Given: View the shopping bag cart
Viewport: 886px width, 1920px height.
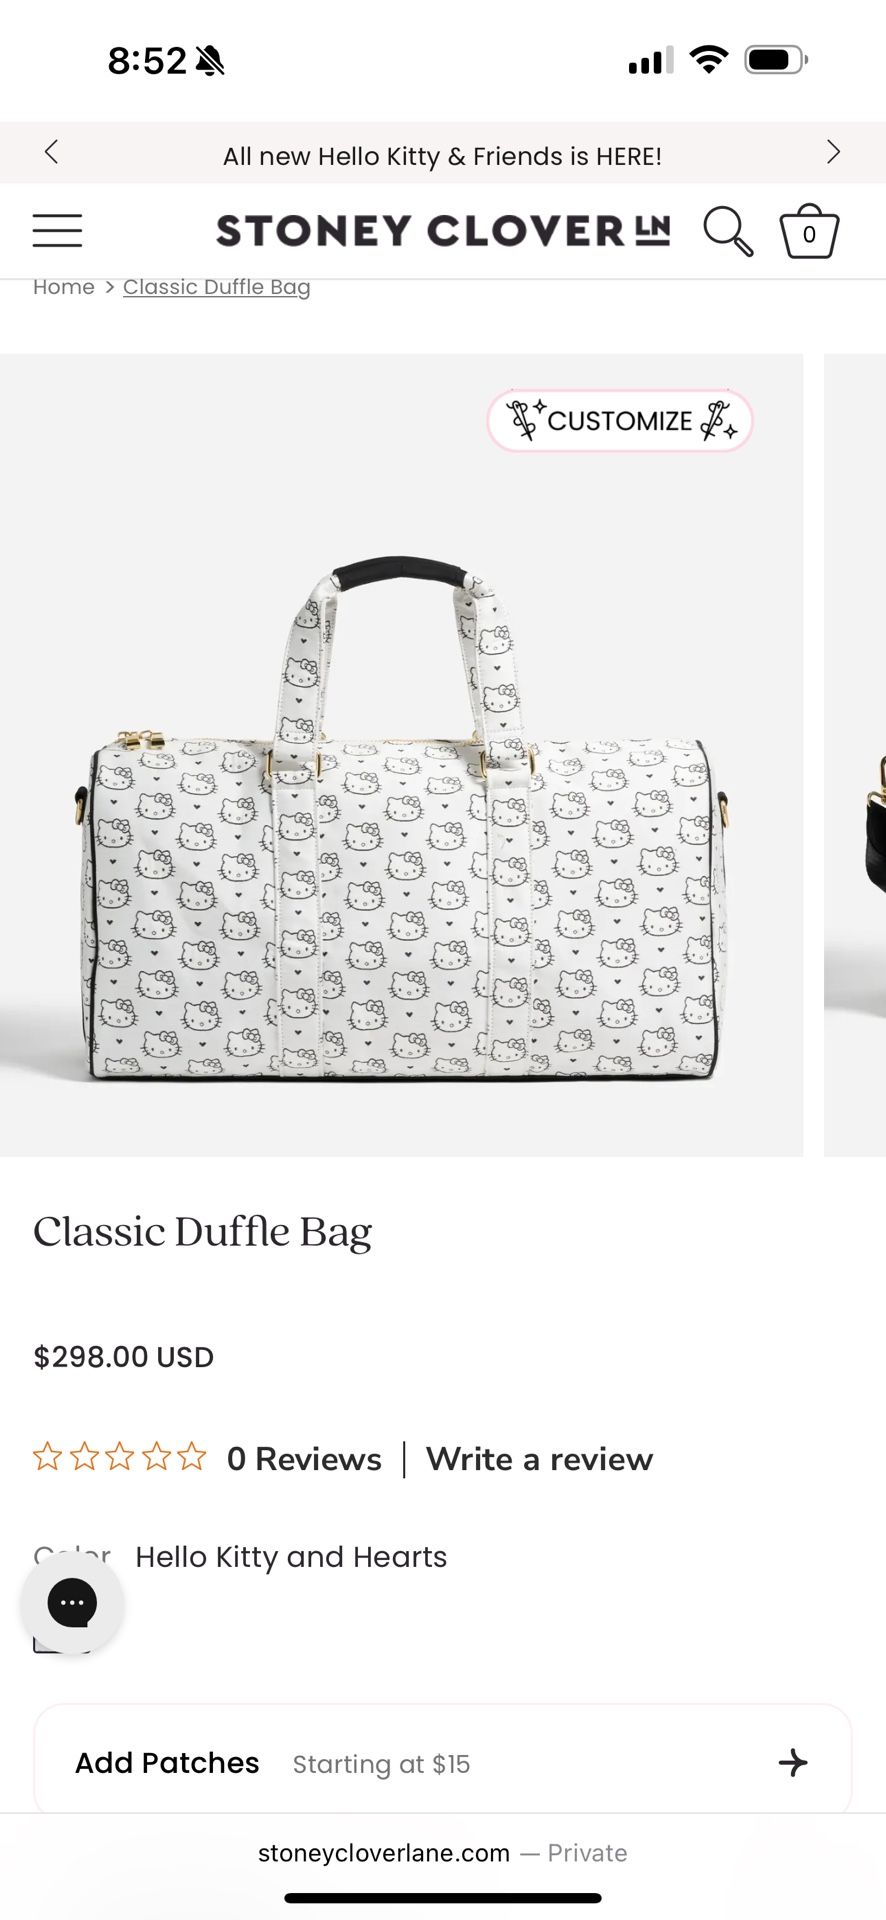Looking at the screenshot, I should (809, 231).
